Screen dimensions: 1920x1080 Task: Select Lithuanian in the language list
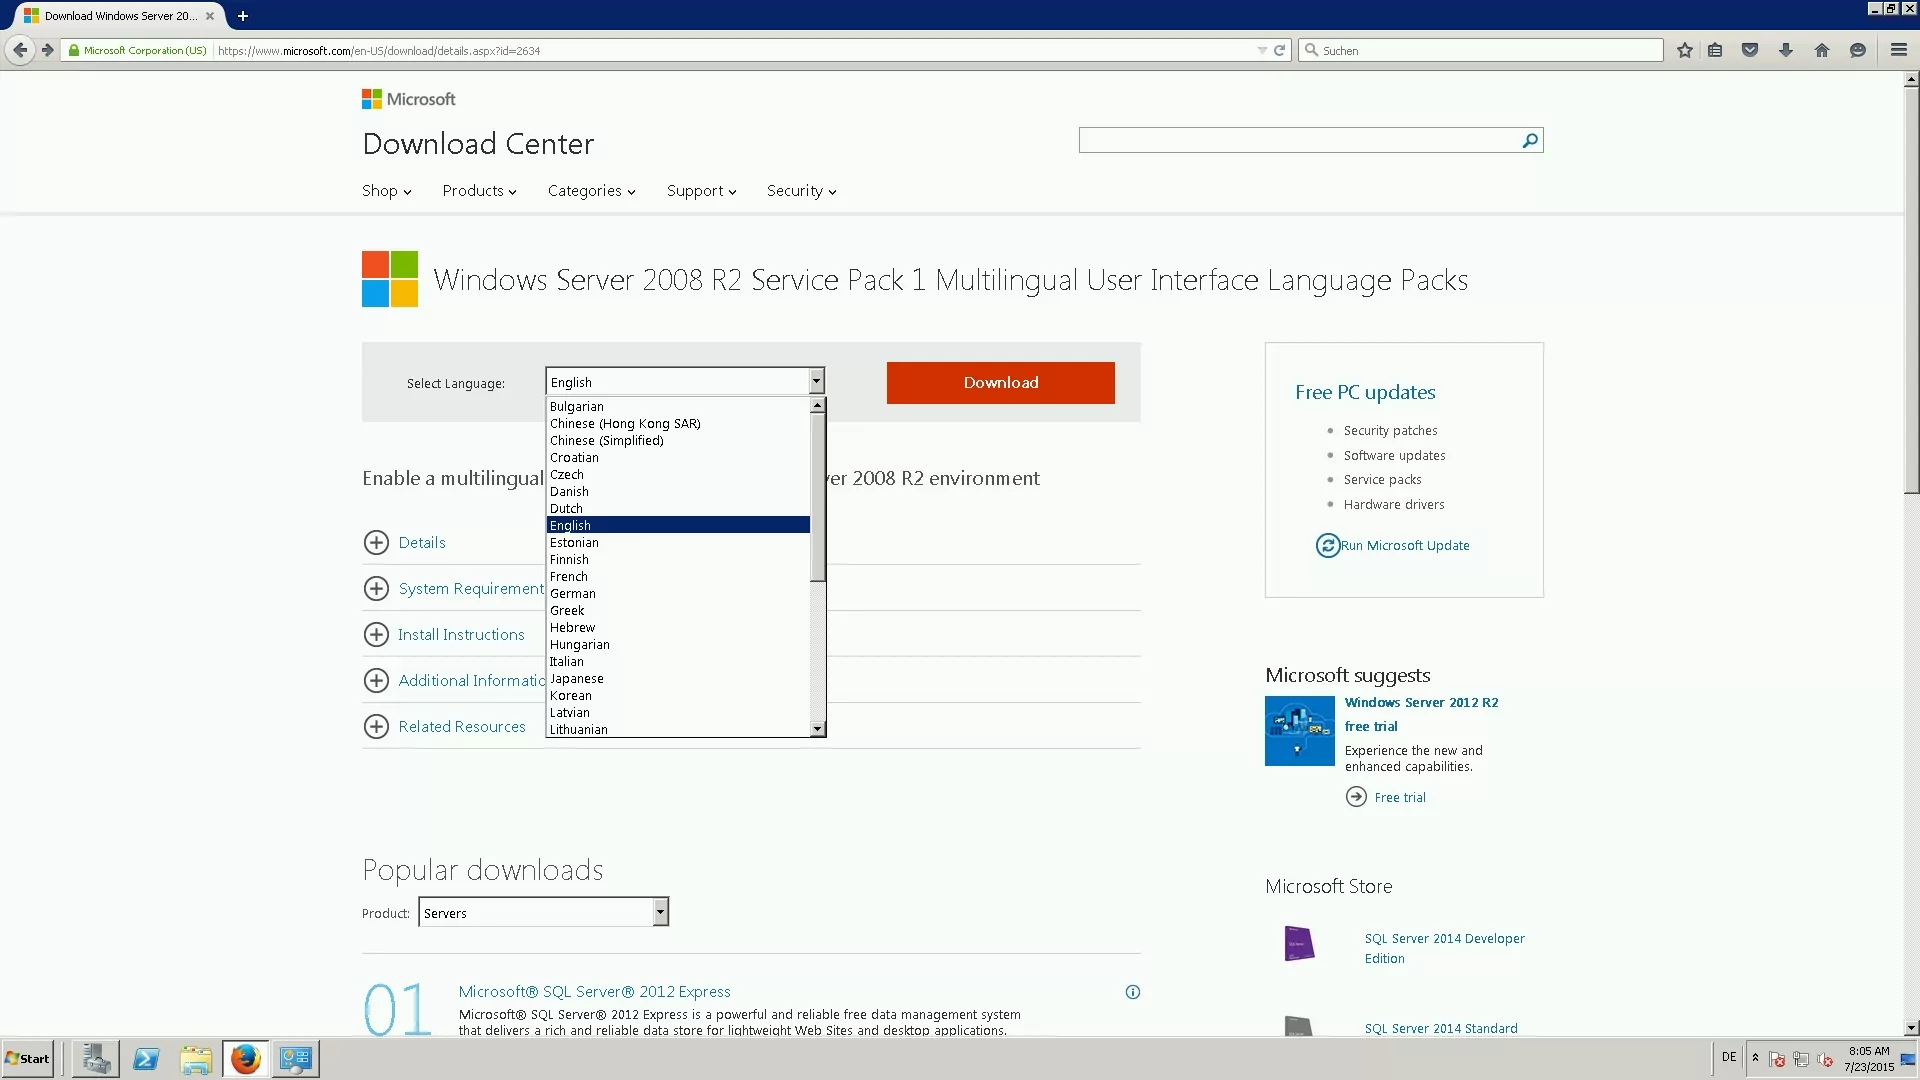tap(678, 729)
